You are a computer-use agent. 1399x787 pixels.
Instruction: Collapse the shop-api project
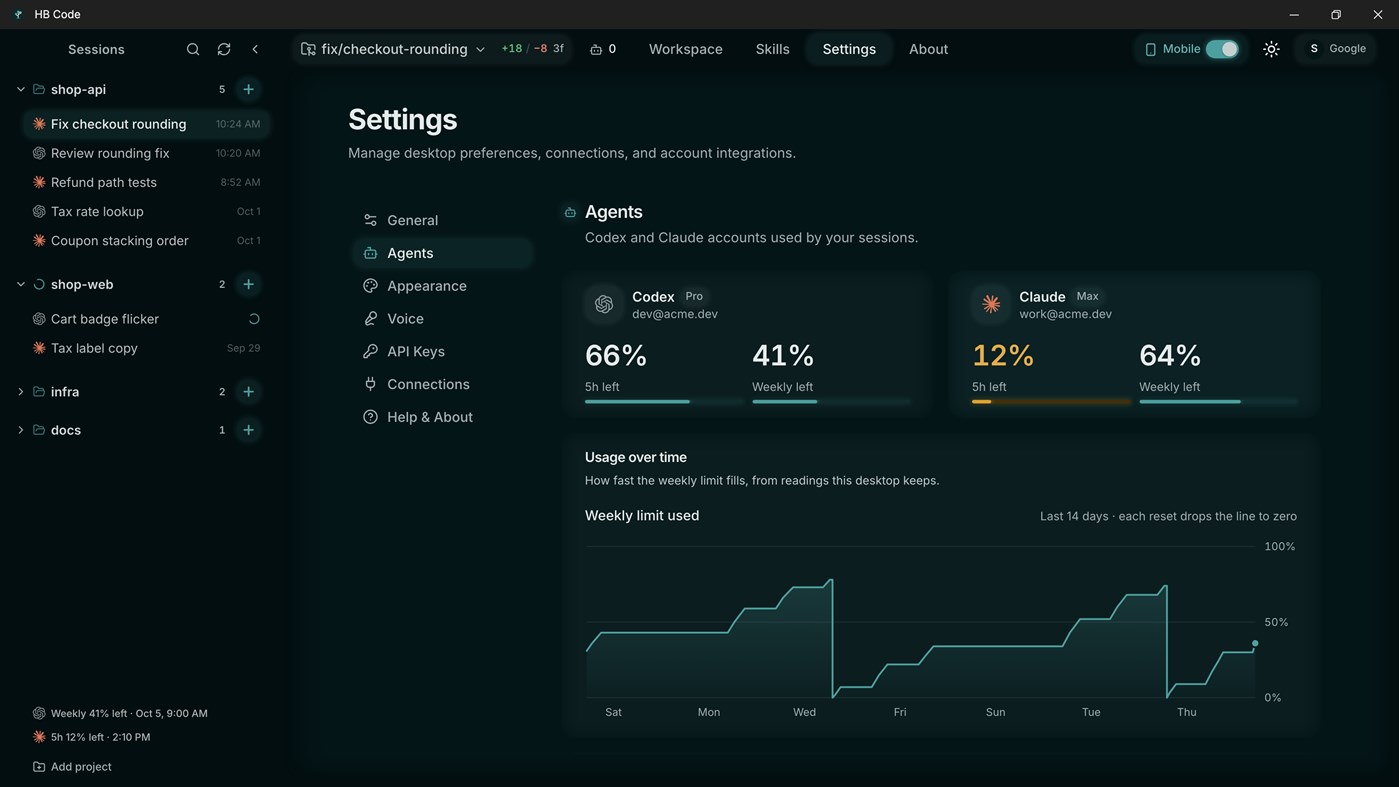20,89
